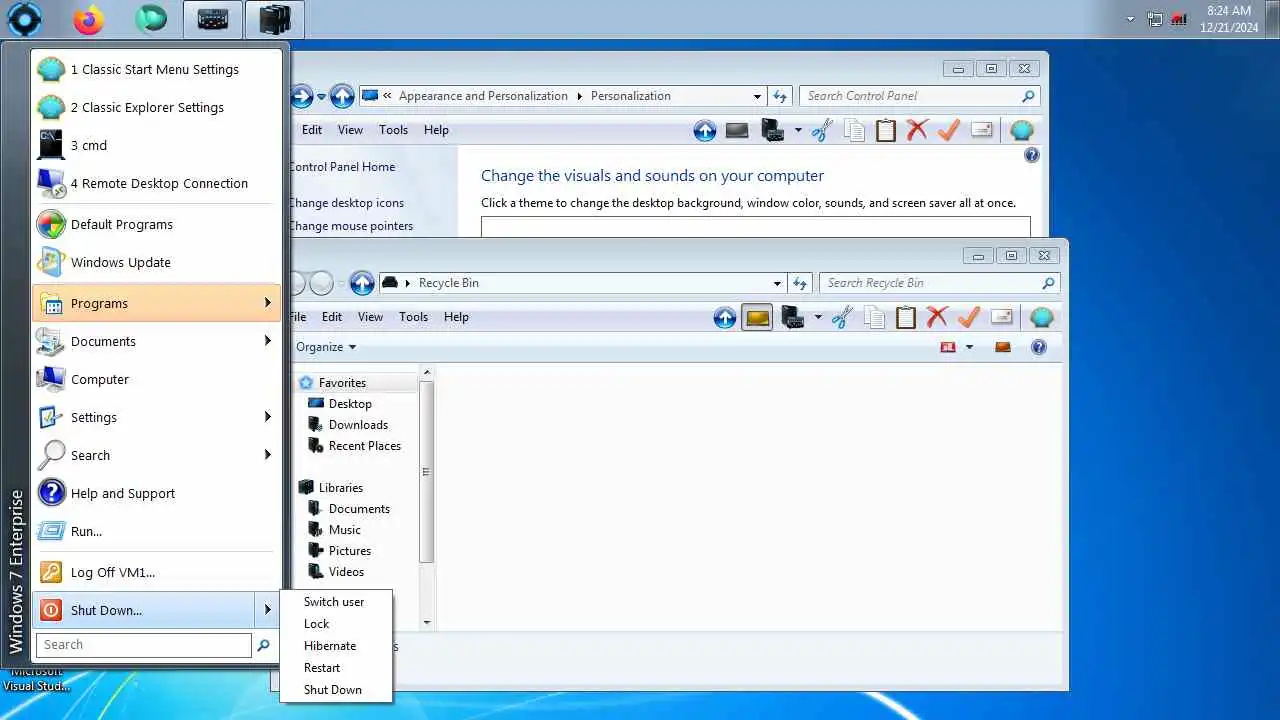Image resolution: width=1280 pixels, height=720 pixels.
Task: Choose Lock from Shut Down submenu
Action: (336, 624)
